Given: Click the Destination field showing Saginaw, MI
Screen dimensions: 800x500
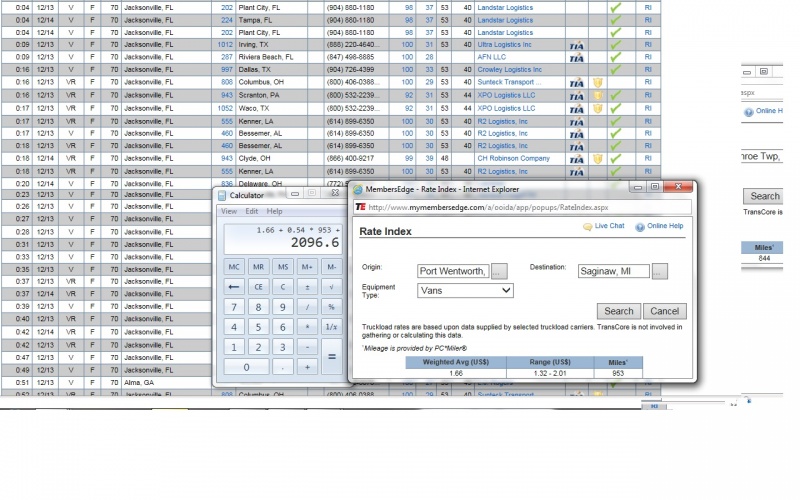Looking at the screenshot, I should pyautogui.click(x=614, y=271).
